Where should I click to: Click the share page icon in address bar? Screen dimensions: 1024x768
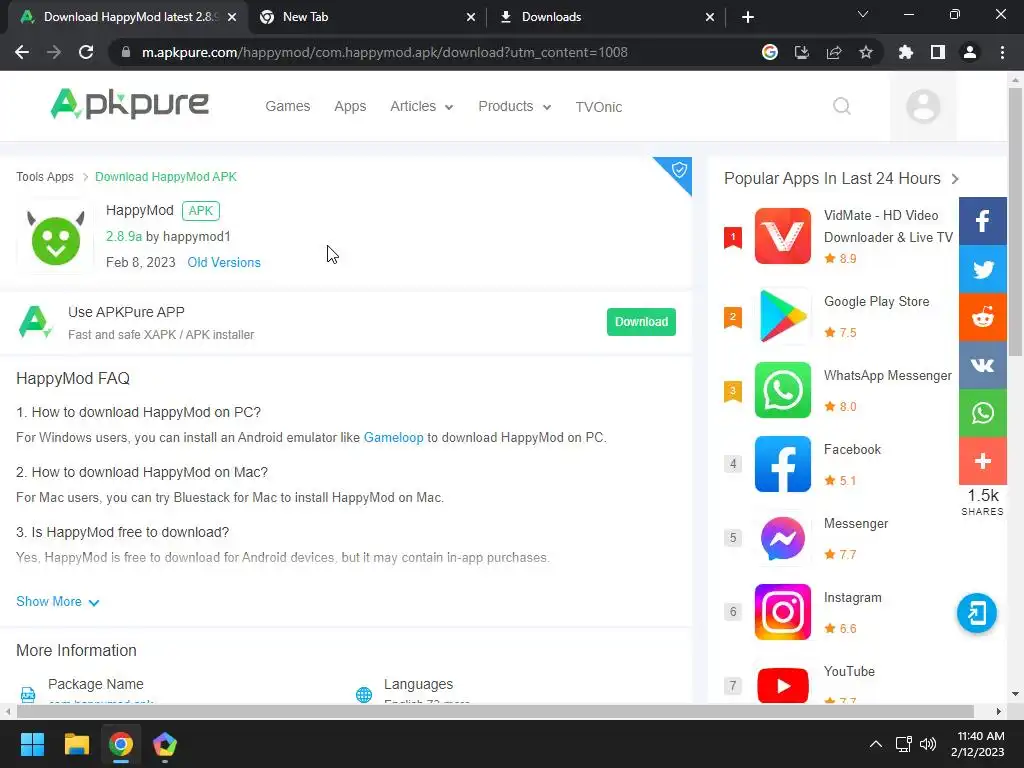click(834, 52)
